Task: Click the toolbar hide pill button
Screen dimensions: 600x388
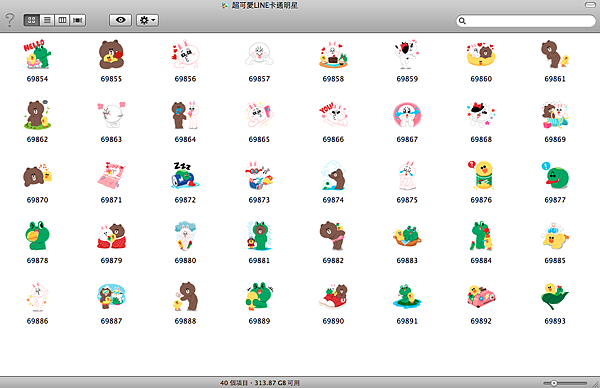Action: [x=590, y=5]
